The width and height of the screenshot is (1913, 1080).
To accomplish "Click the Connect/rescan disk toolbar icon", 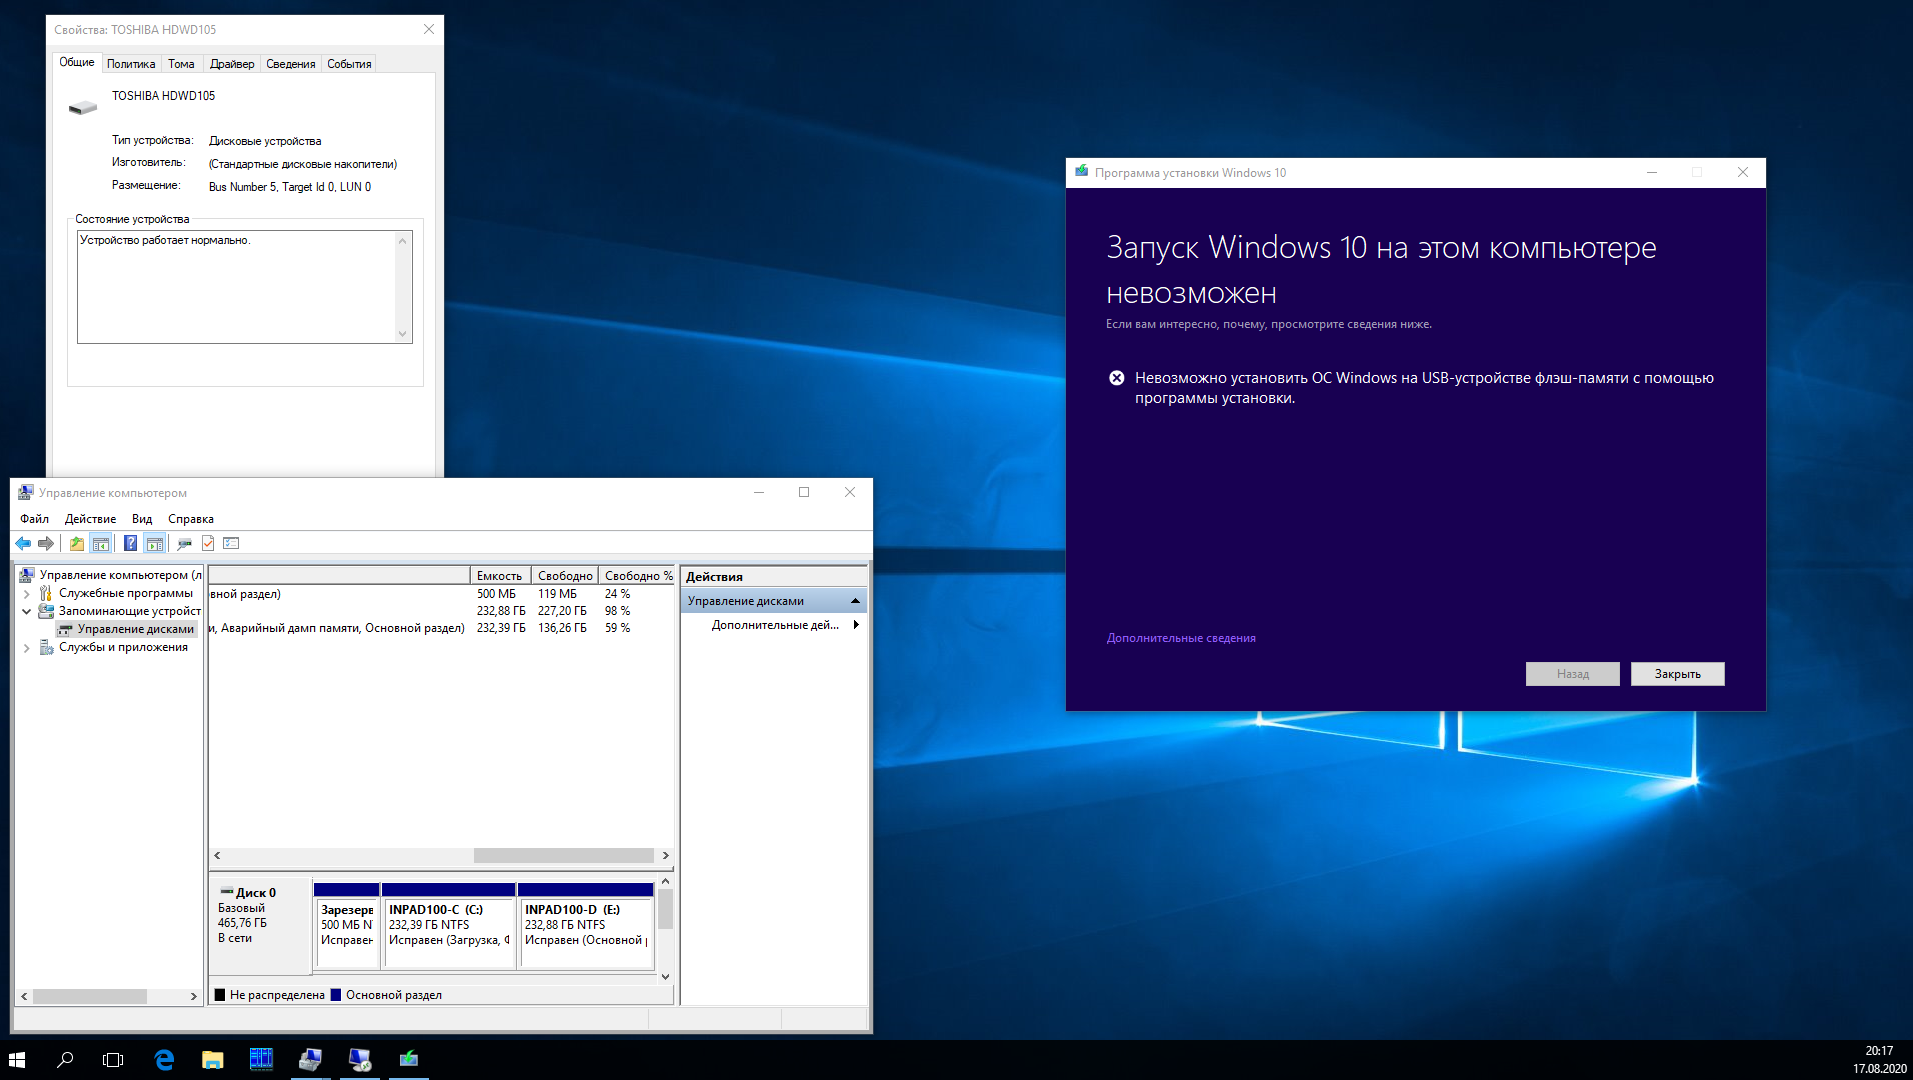I will pos(184,543).
